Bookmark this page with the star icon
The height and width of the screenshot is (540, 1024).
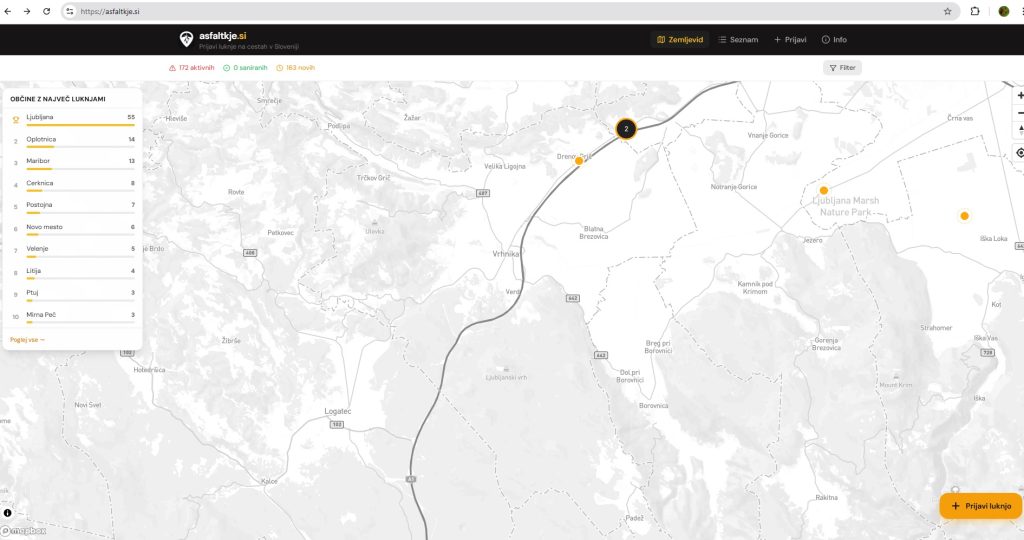(x=947, y=11)
